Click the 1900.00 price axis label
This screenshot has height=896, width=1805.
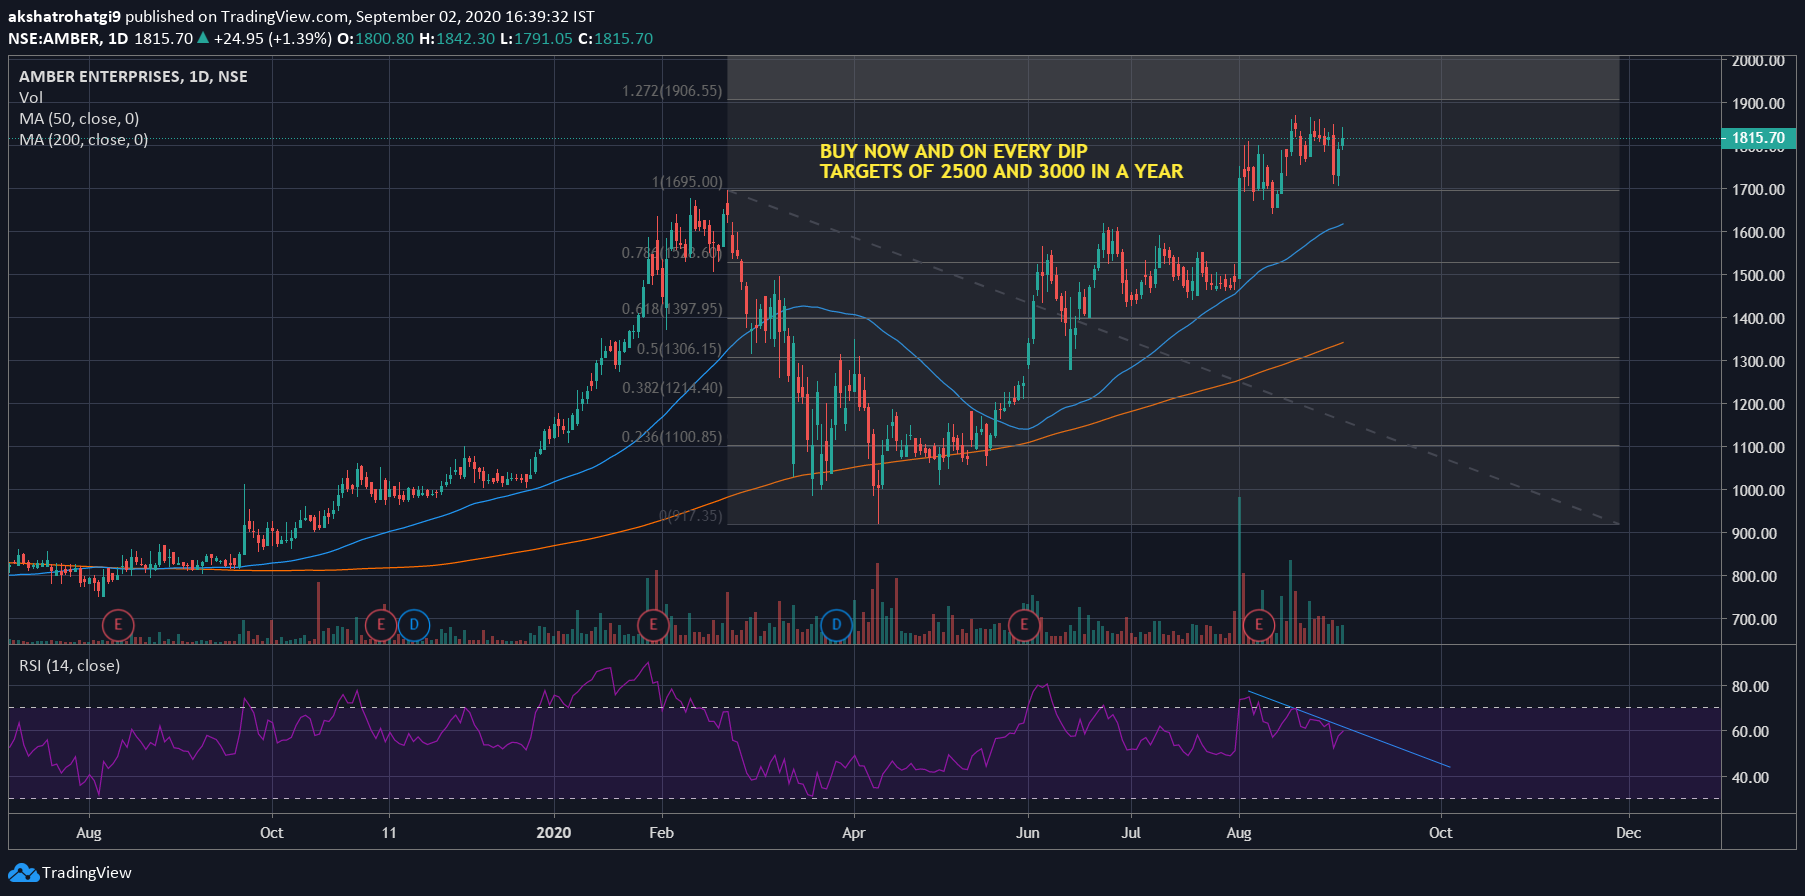pyautogui.click(x=1758, y=104)
